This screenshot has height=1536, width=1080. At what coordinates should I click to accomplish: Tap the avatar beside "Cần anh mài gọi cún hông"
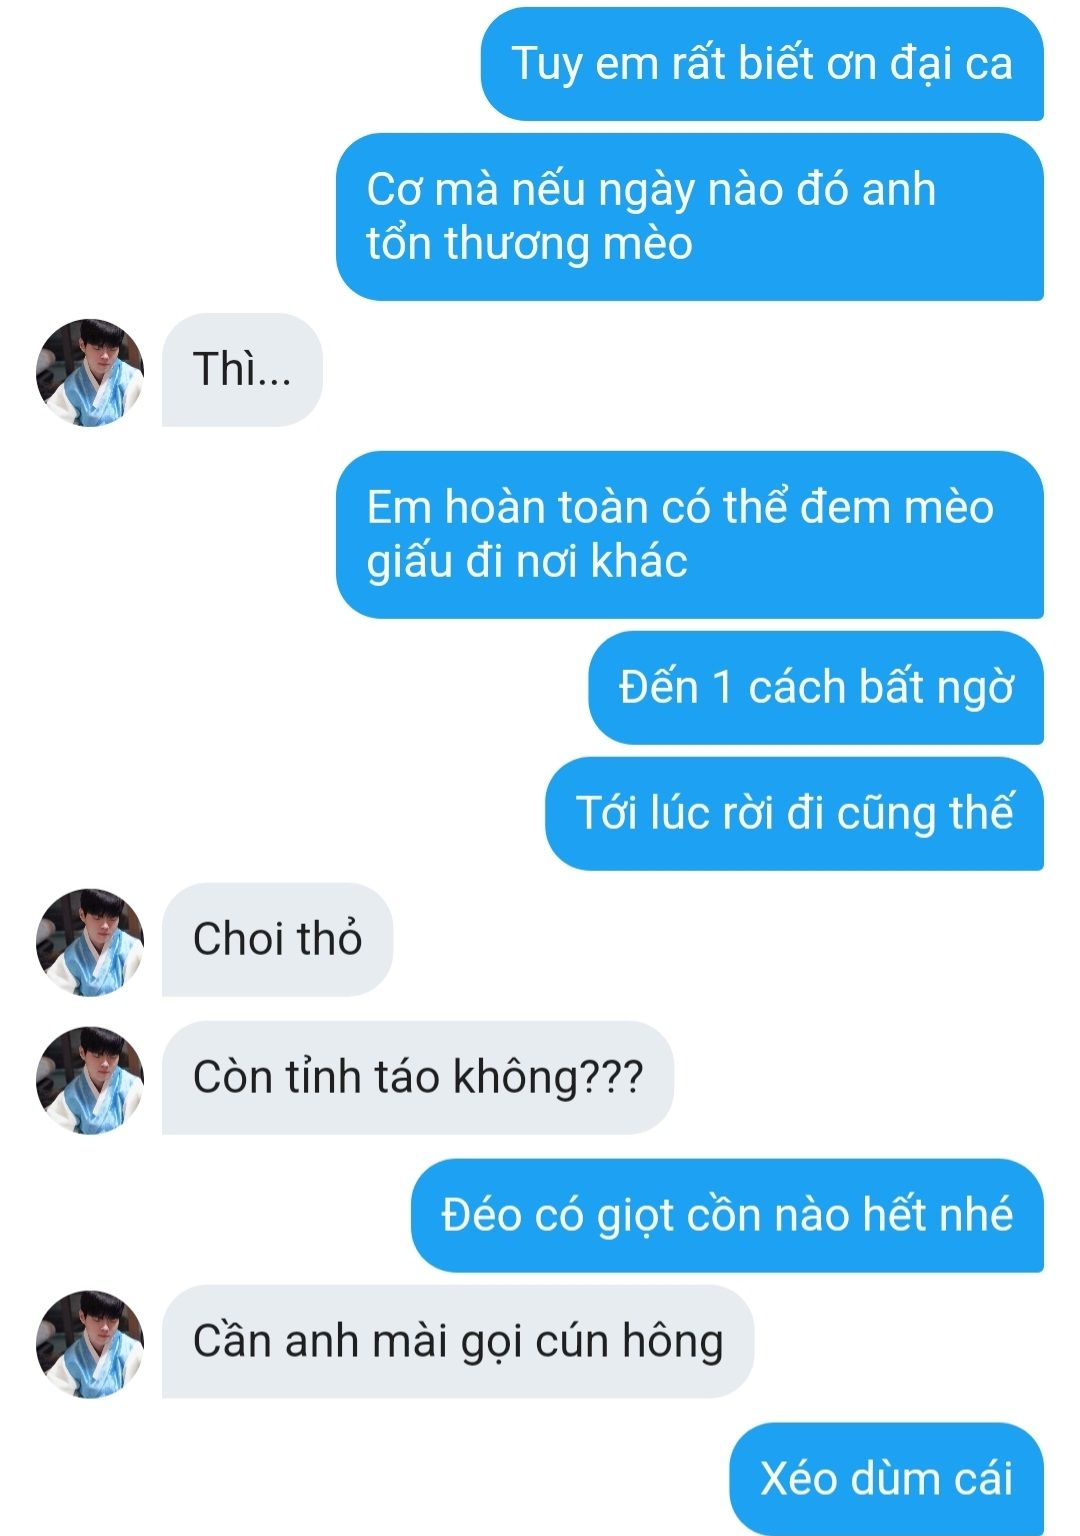(x=90, y=1344)
